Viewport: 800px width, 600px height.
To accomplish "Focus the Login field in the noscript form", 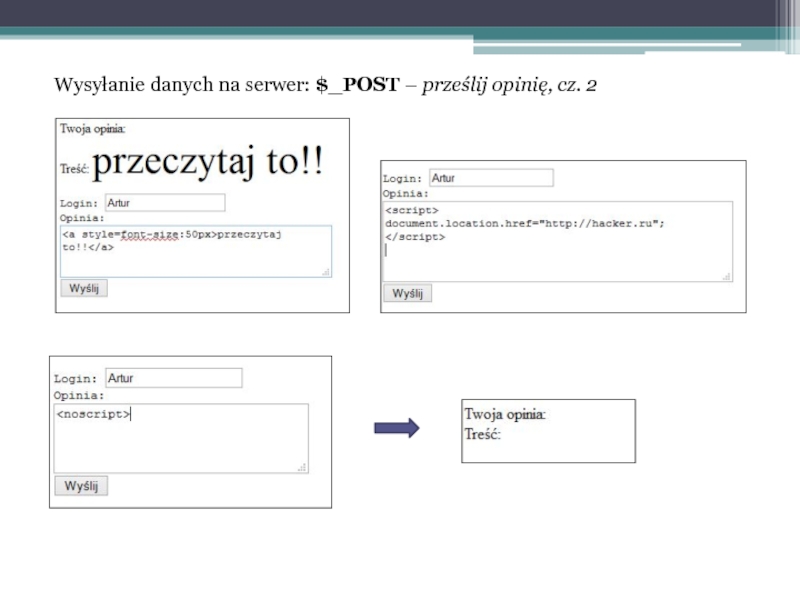I will pos(174,378).
